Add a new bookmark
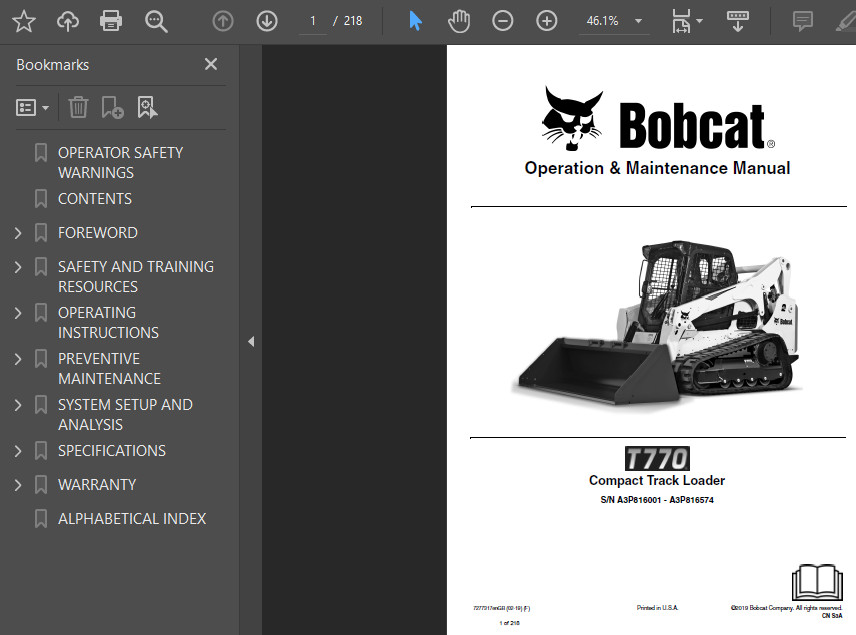The width and height of the screenshot is (856, 635). coord(112,108)
